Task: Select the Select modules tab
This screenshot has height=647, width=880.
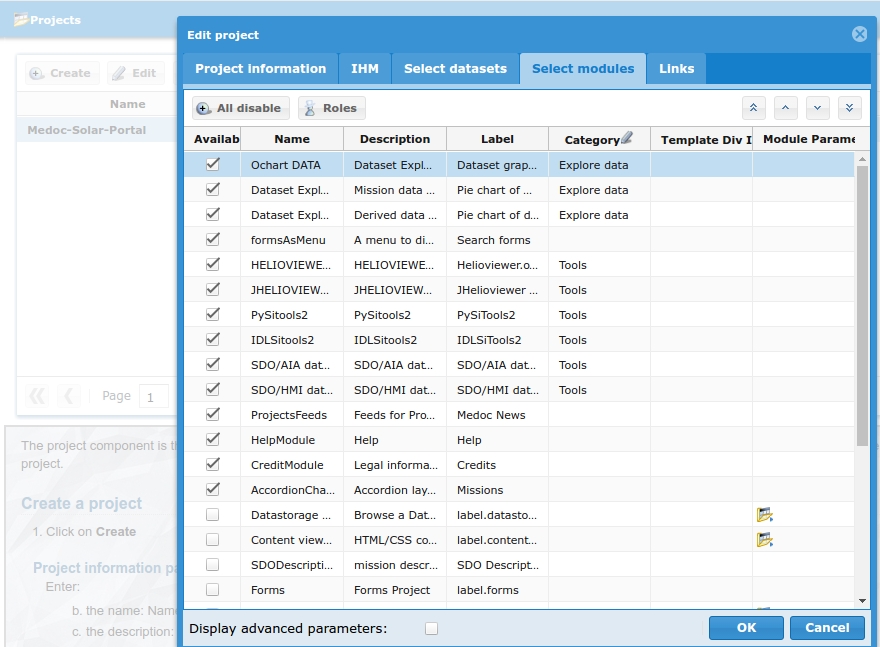Action: tap(583, 68)
